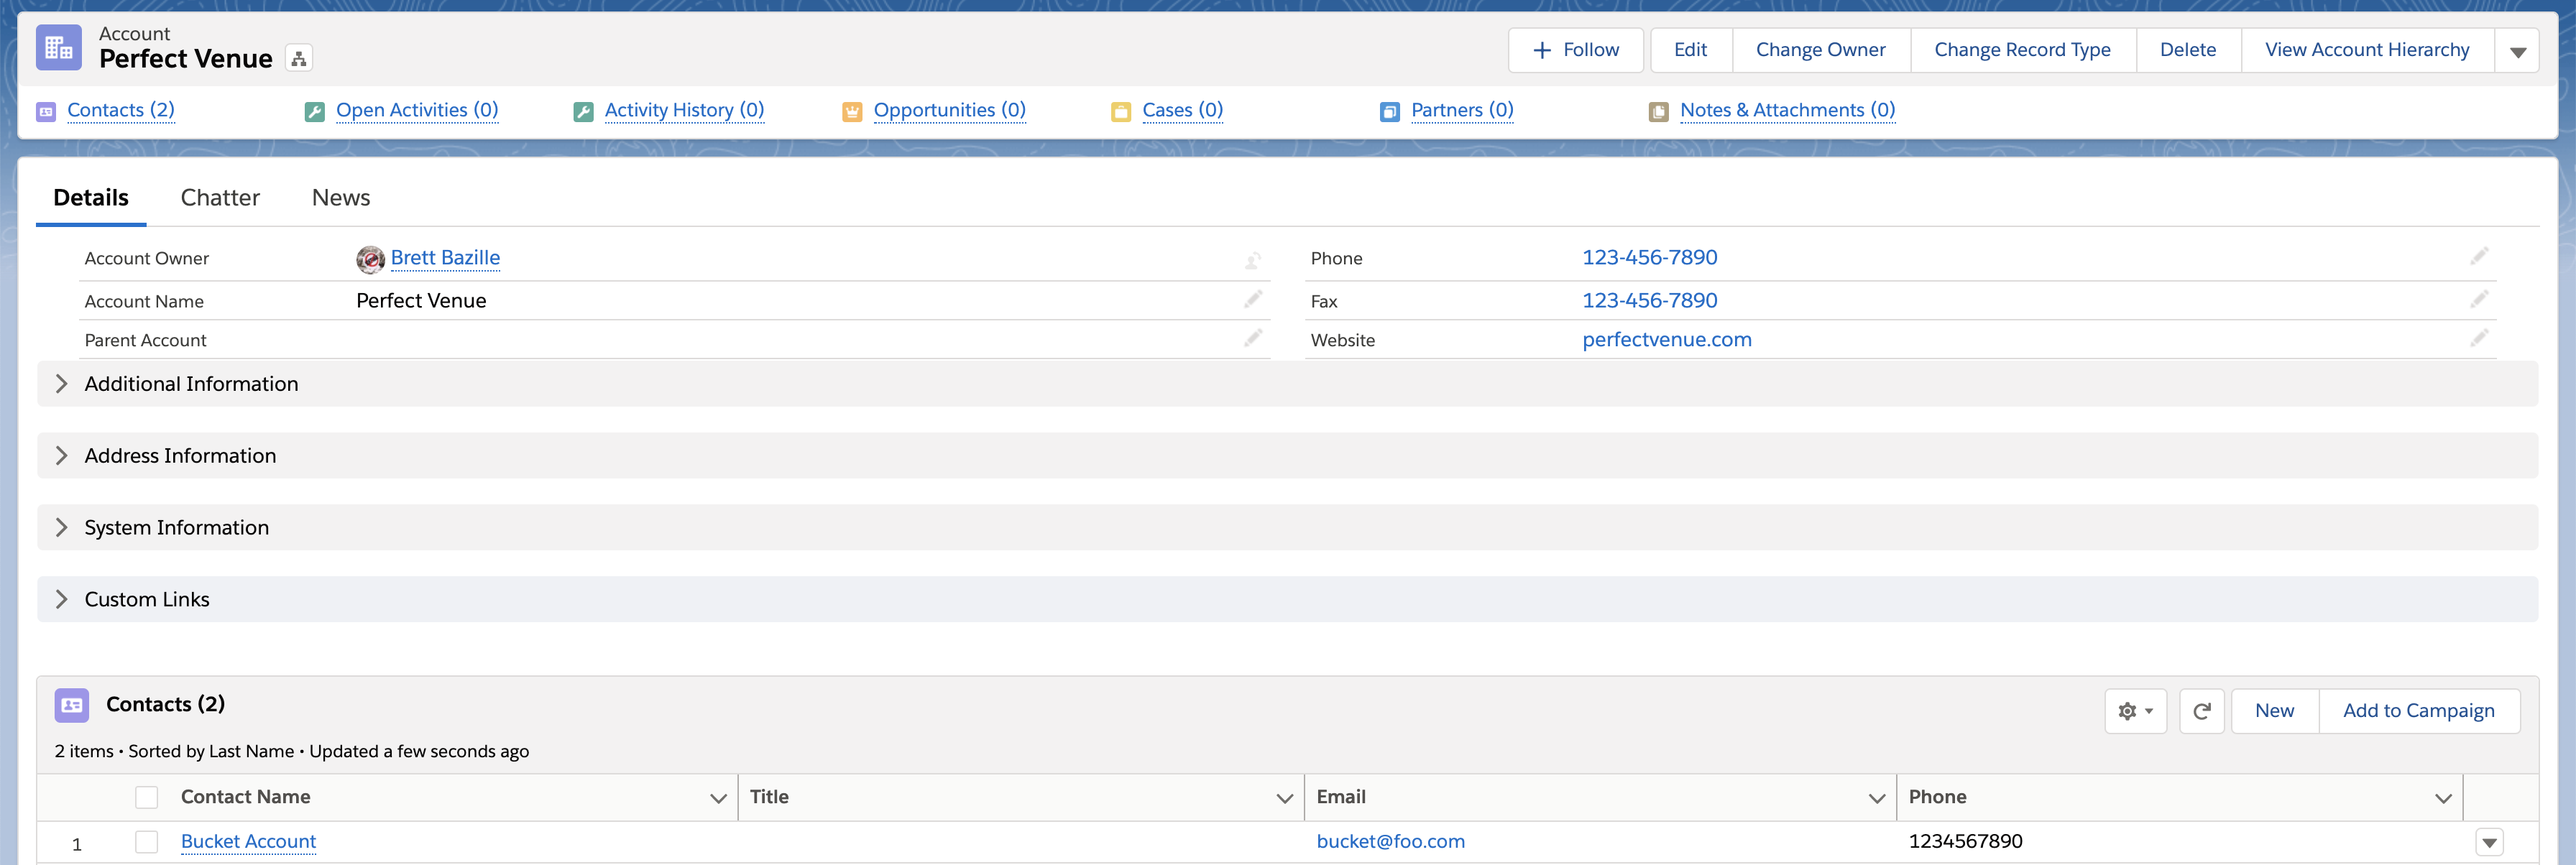Click Change Owner button
Screen dimensions: 2576x865
click(x=1821, y=50)
